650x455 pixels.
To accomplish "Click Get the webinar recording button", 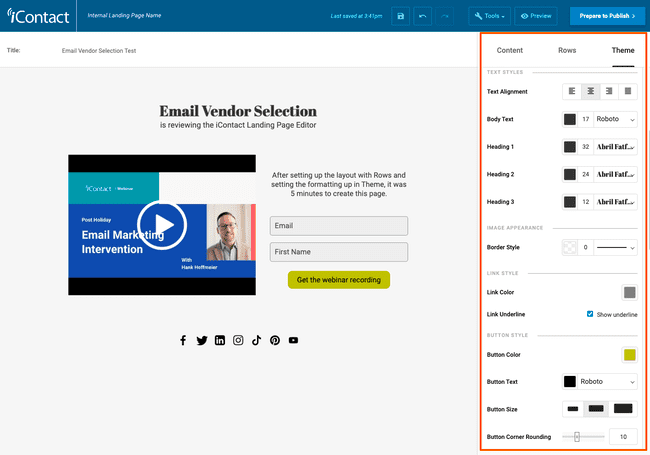I will point(339,280).
